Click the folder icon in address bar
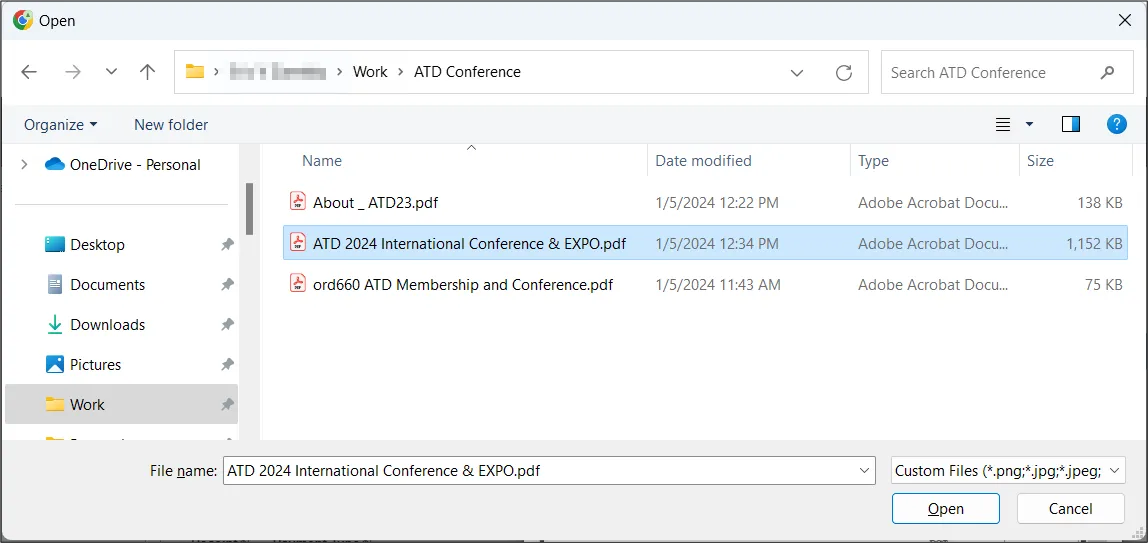The width and height of the screenshot is (1148, 543). click(x=195, y=72)
